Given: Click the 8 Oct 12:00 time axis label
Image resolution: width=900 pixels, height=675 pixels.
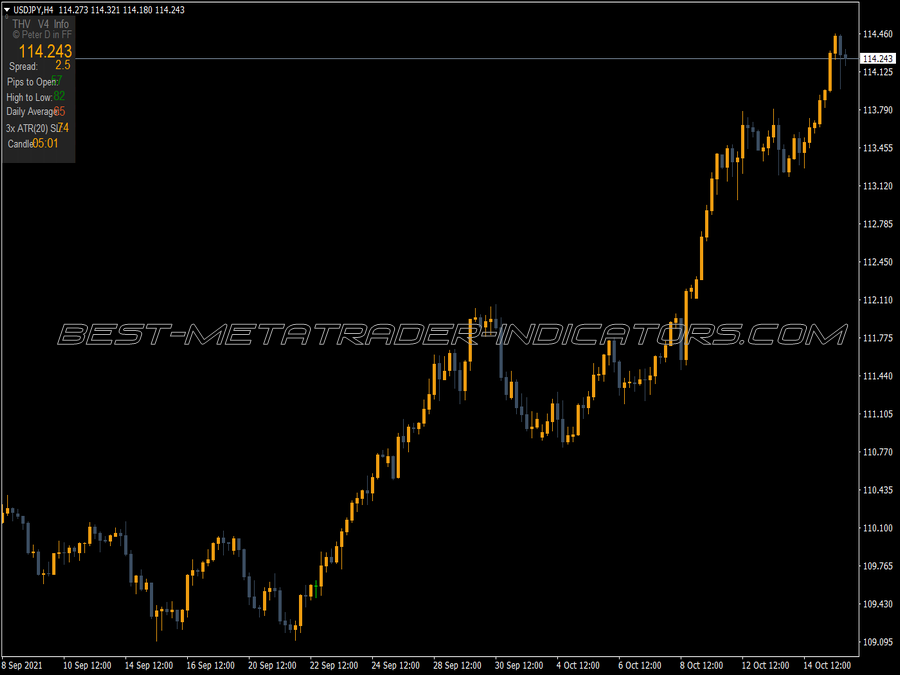Looking at the screenshot, I should [701, 665].
